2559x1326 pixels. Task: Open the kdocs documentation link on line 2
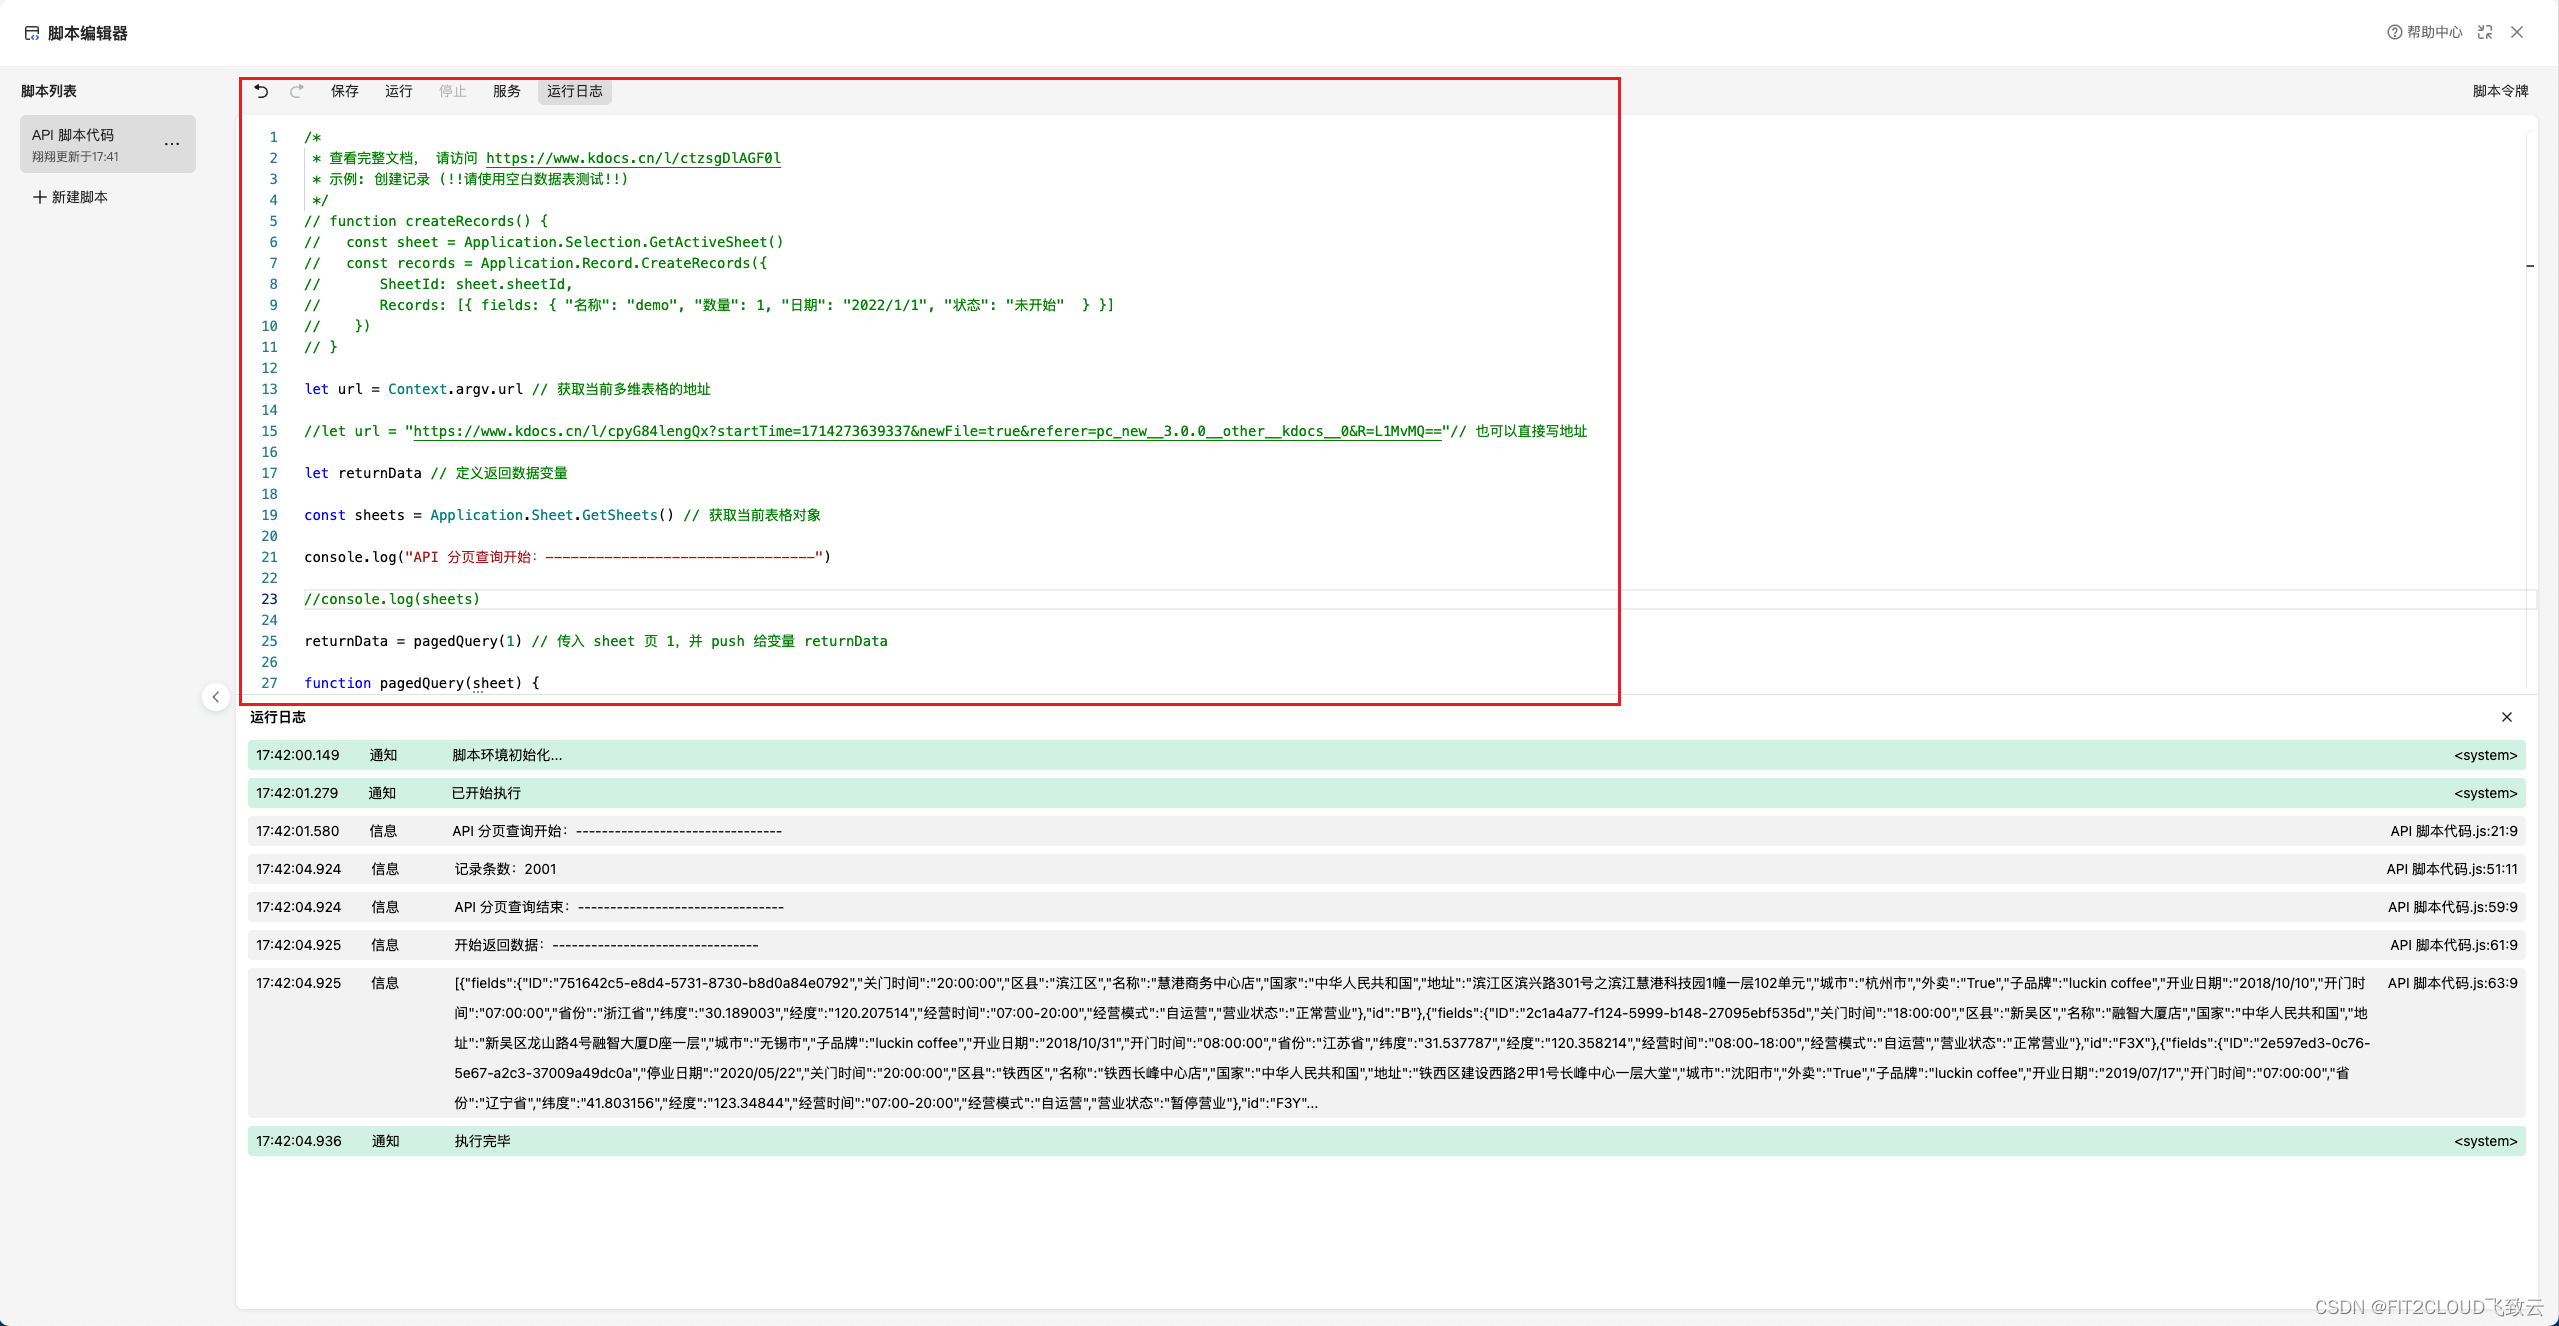point(632,158)
